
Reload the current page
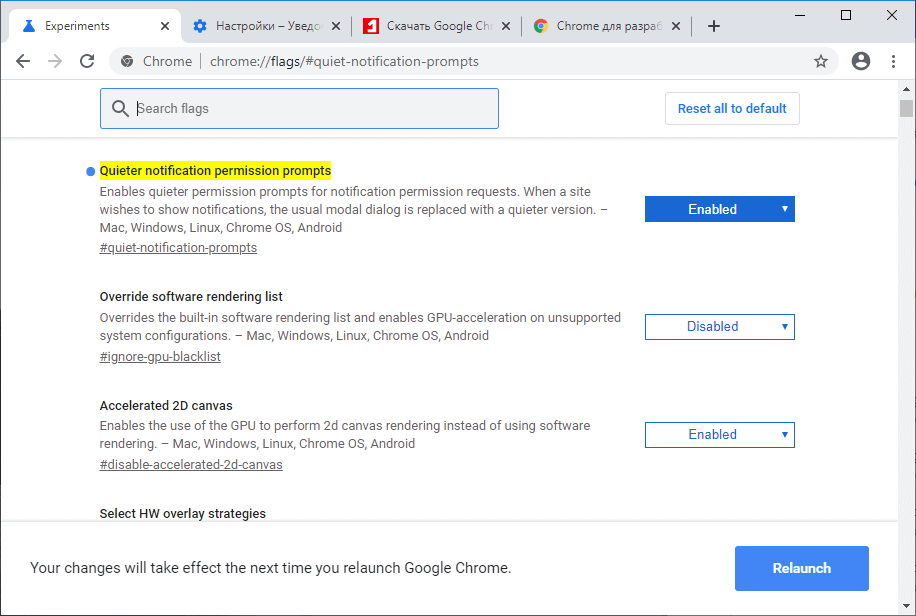point(87,61)
